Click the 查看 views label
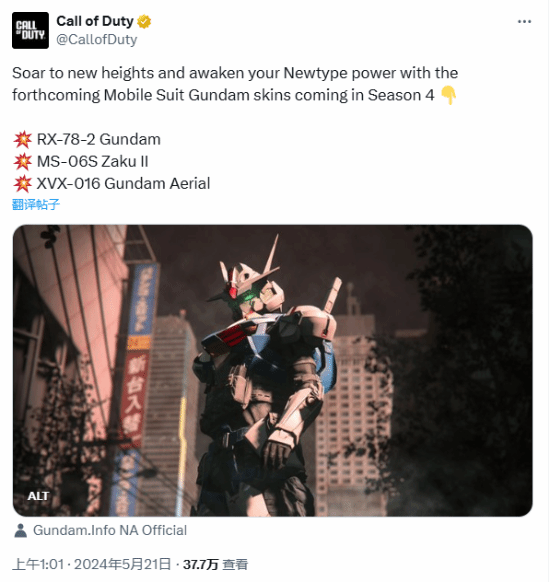Image resolution: width=550 pixels, height=582 pixels. (235, 565)
